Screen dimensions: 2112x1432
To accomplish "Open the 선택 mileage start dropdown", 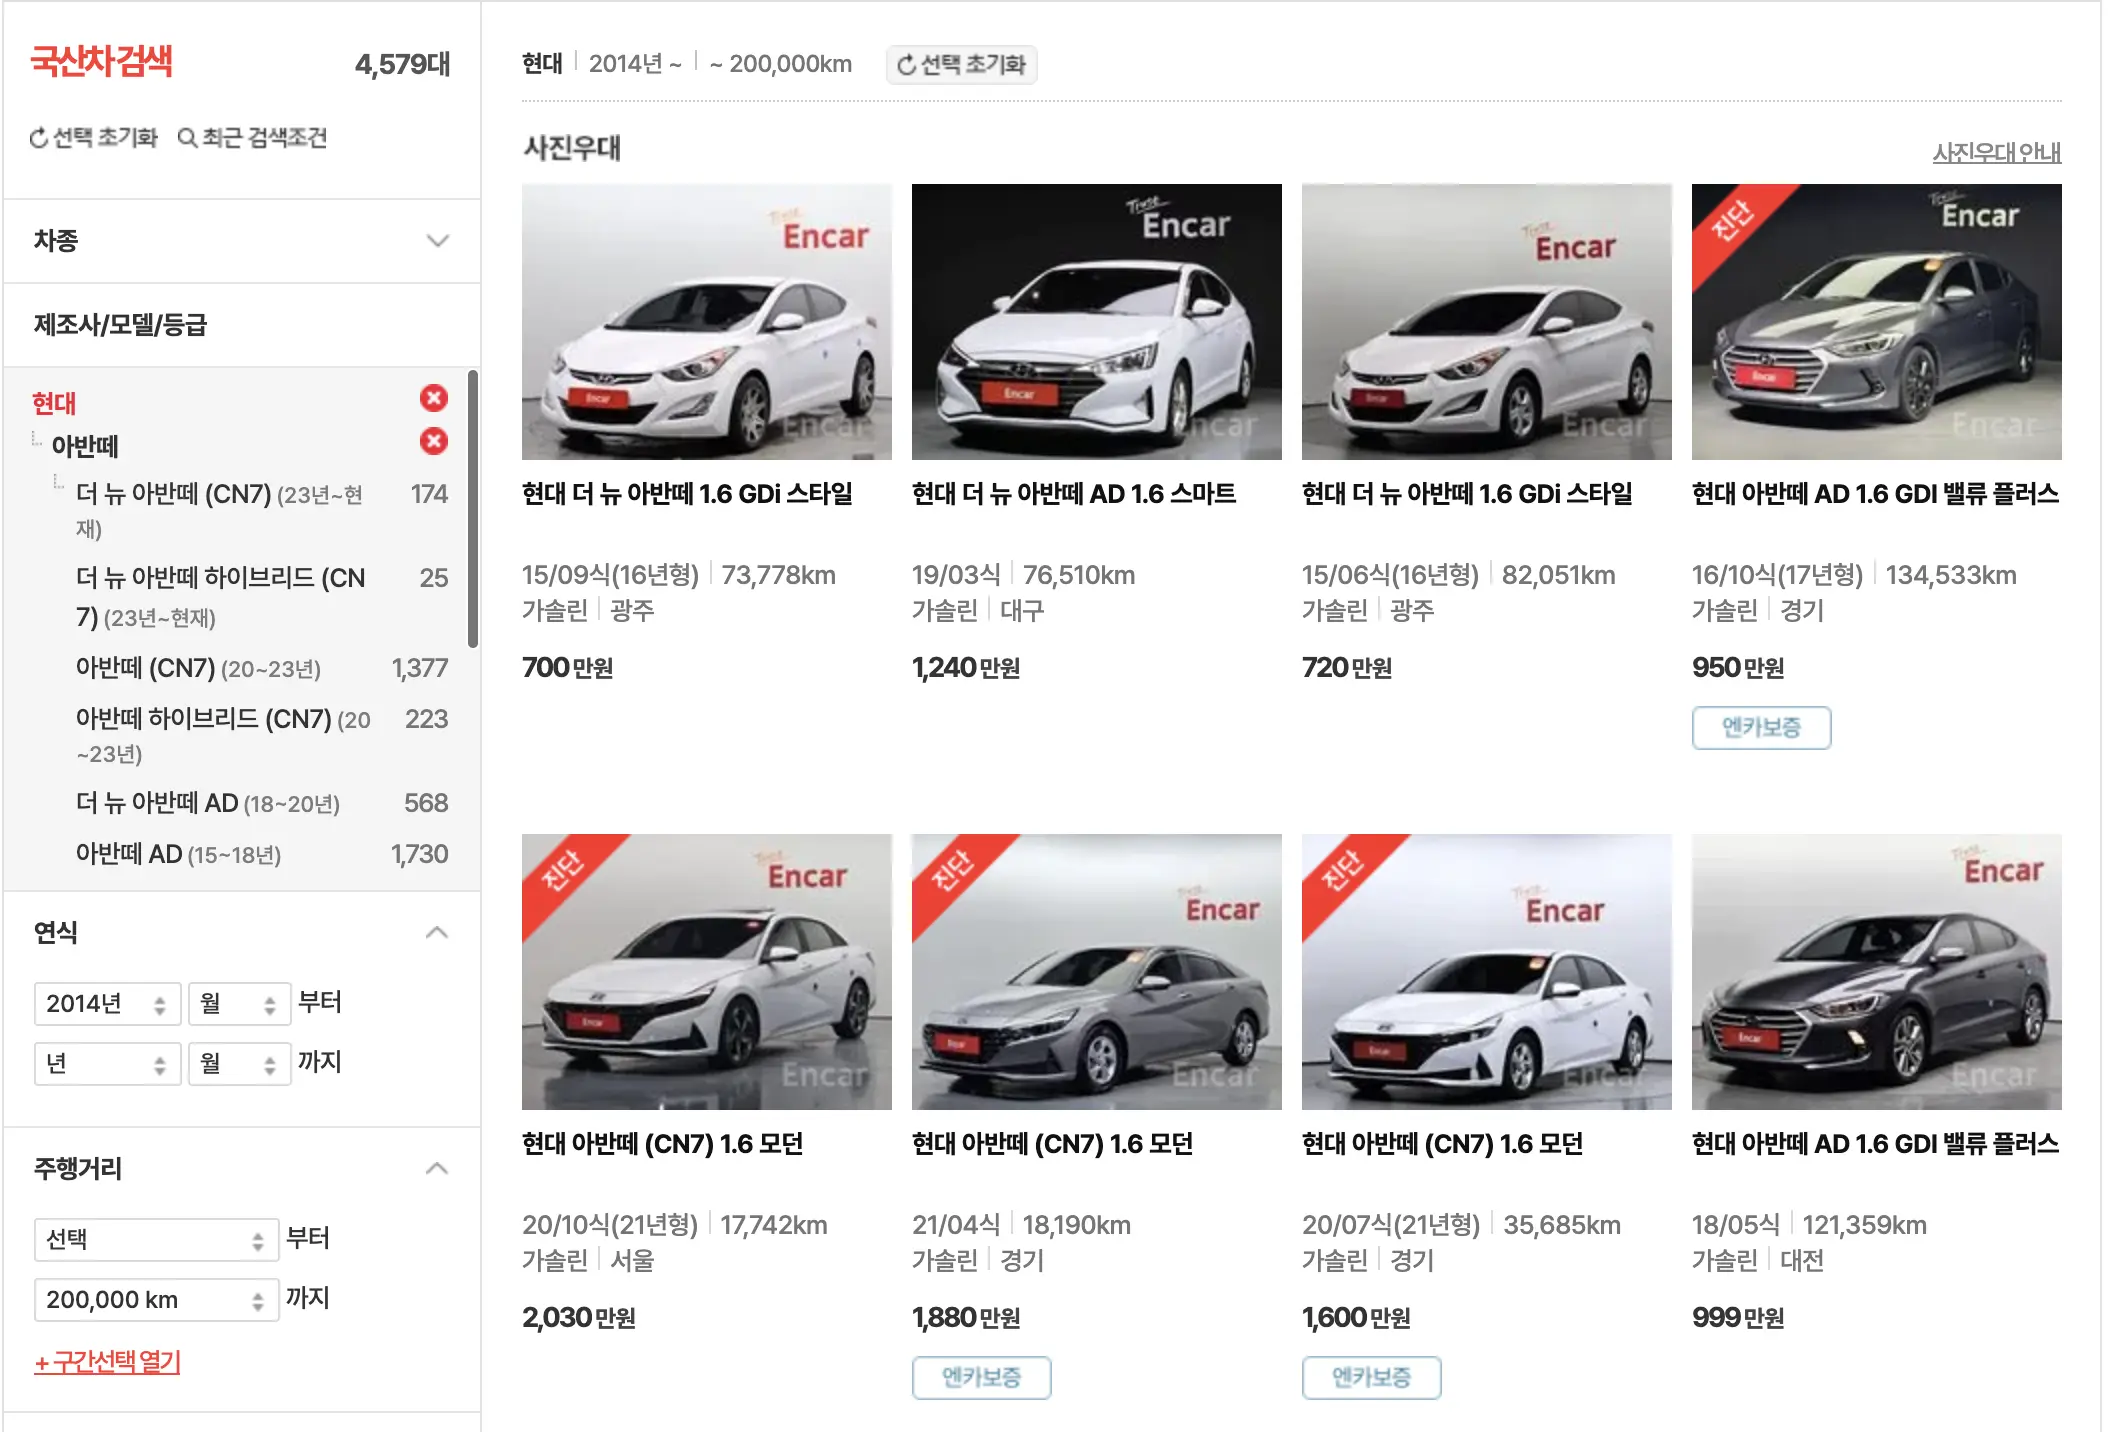I will pos(156,1239).
